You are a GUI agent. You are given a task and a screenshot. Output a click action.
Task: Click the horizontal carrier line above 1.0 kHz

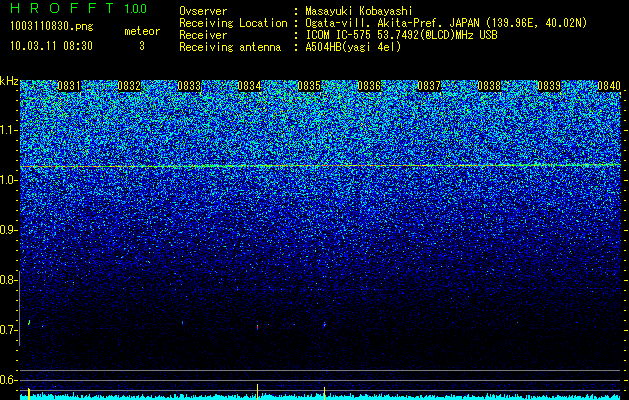tap(321, 166)
